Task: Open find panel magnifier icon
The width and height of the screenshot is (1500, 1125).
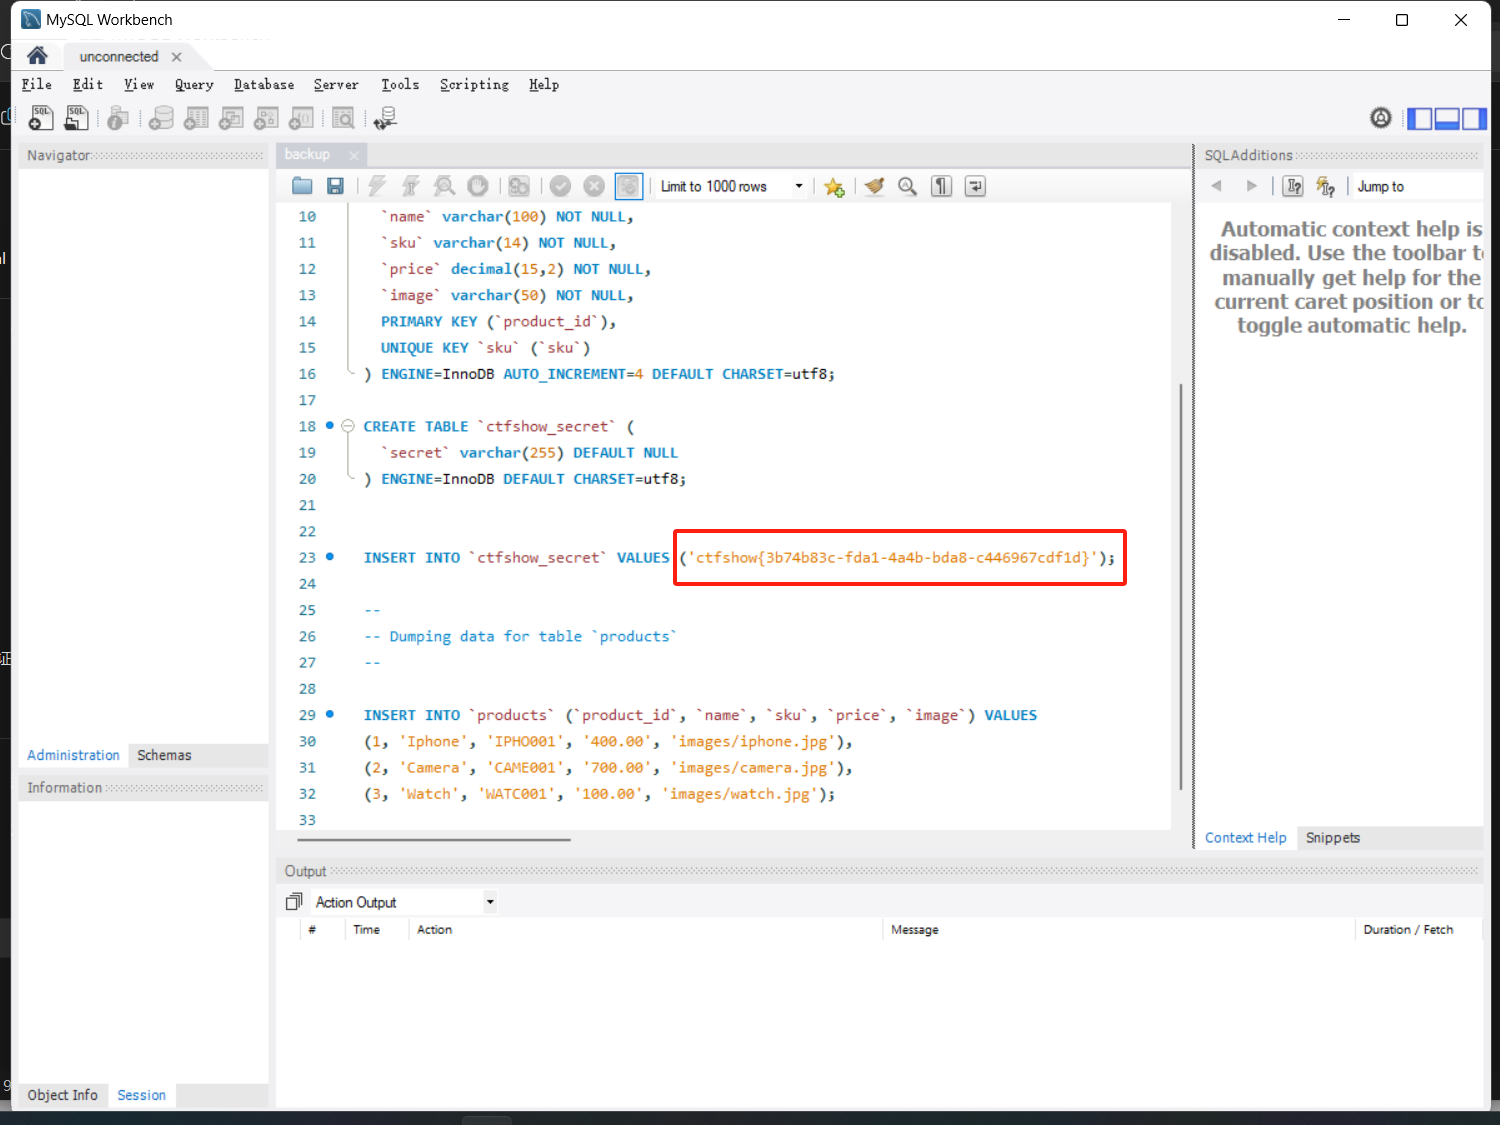Action: click(907, 186)
